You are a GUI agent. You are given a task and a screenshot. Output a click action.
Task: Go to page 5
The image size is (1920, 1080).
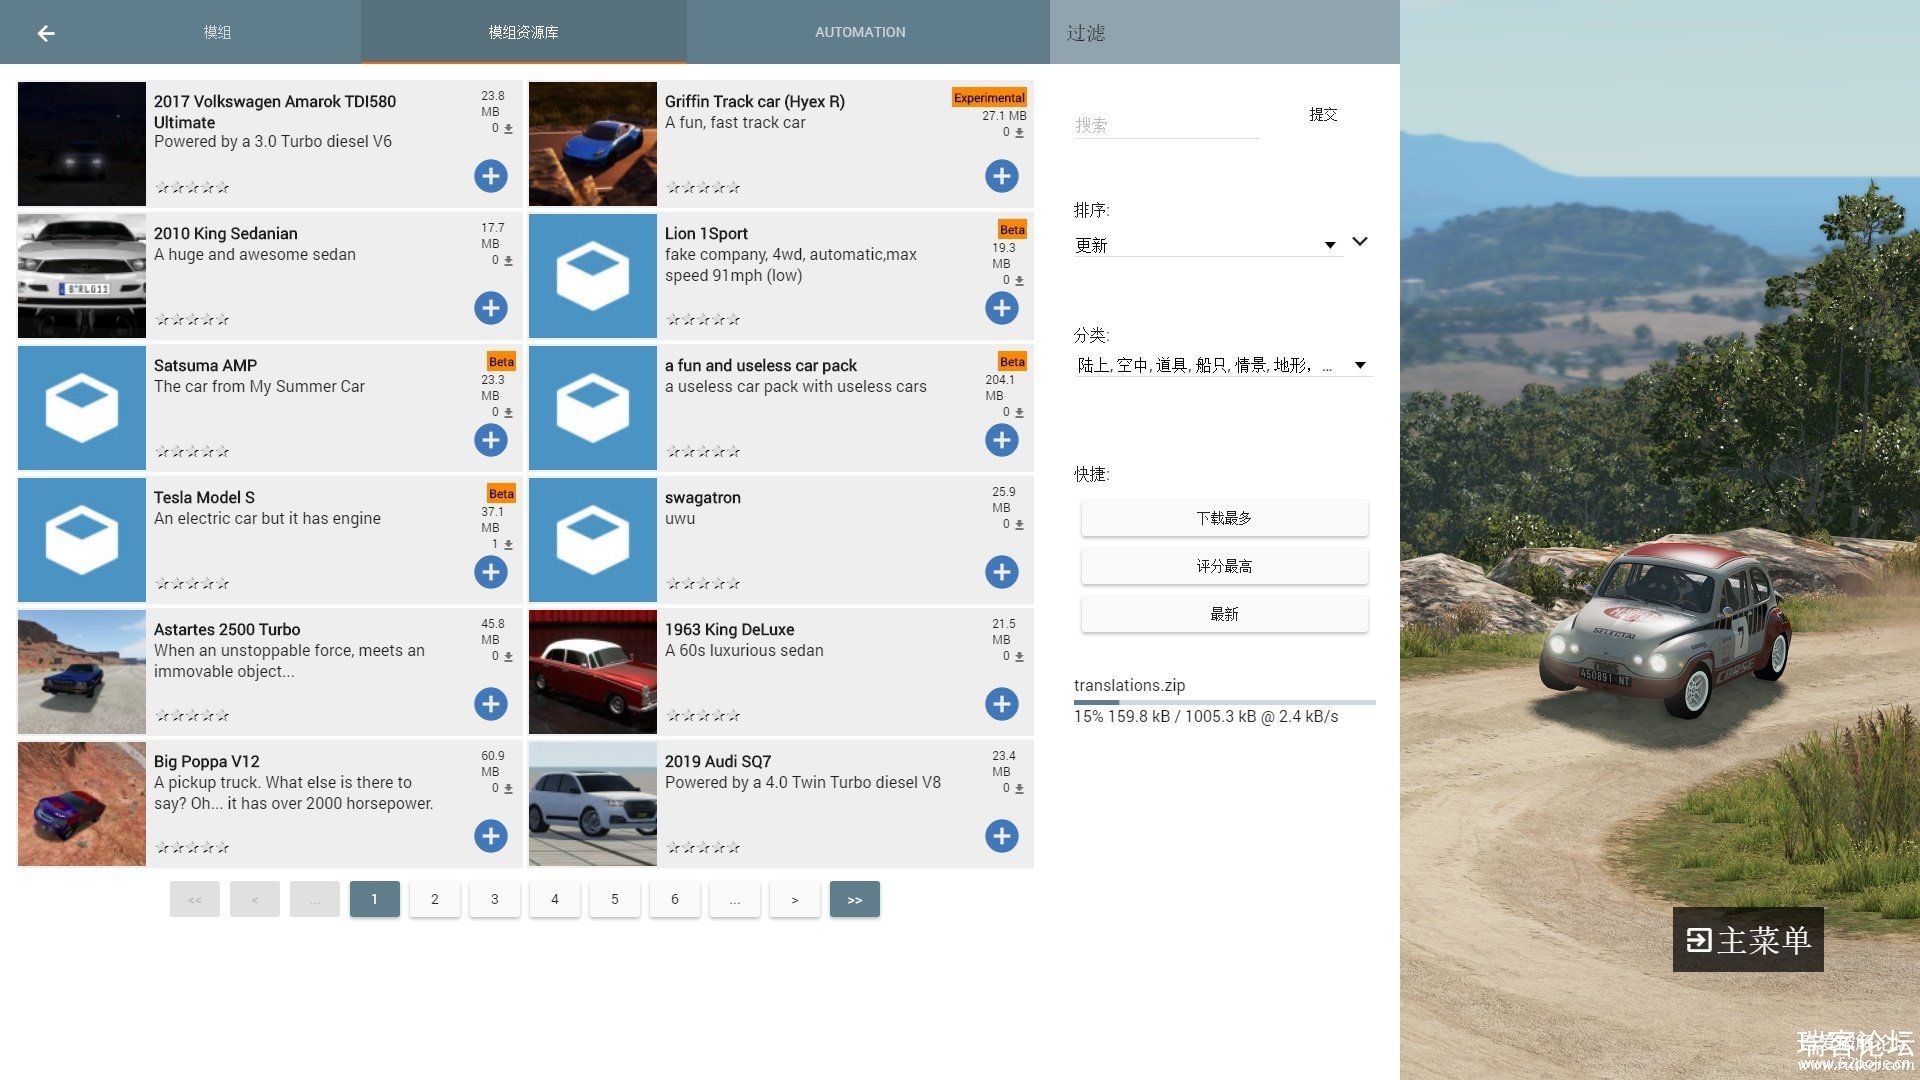point(614,899)
